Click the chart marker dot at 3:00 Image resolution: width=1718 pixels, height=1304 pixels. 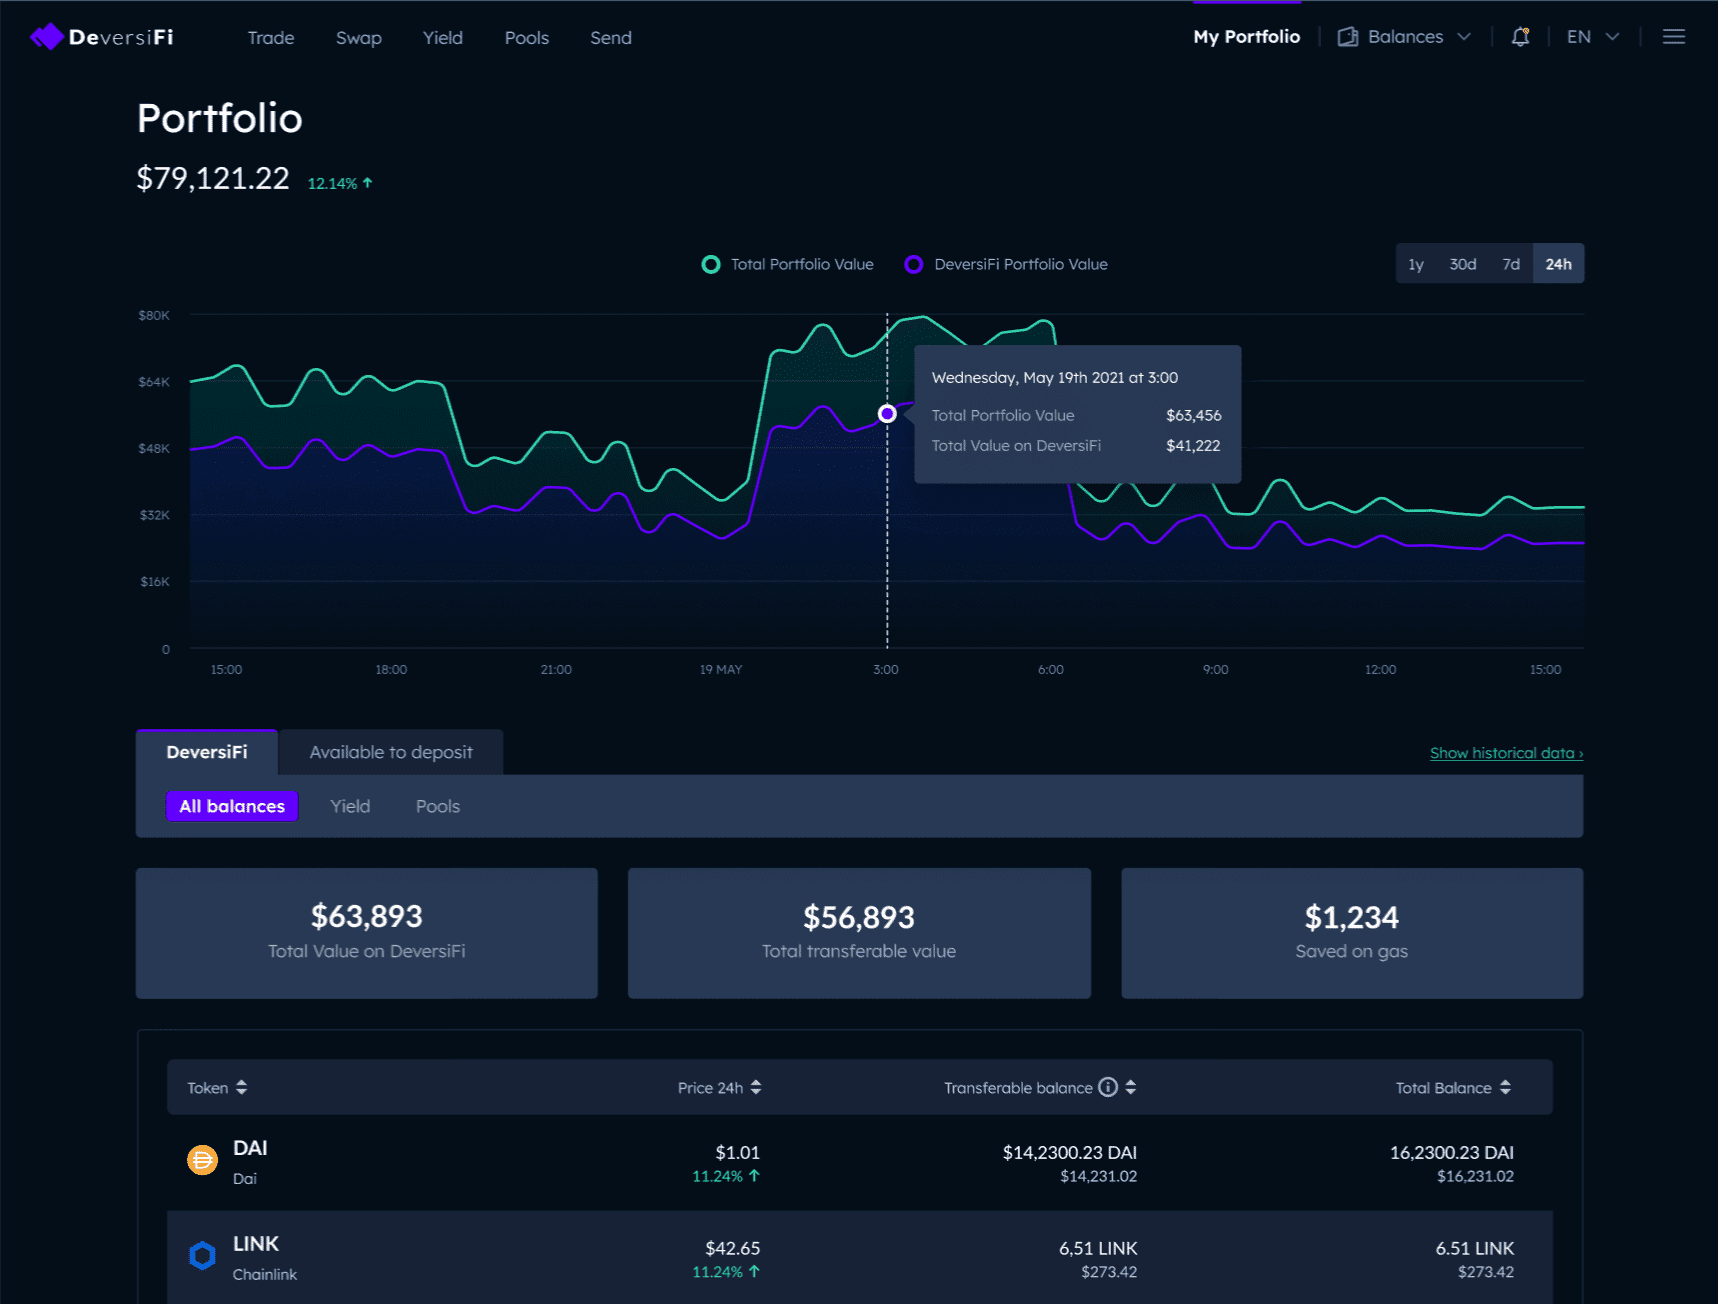point(887,413)
